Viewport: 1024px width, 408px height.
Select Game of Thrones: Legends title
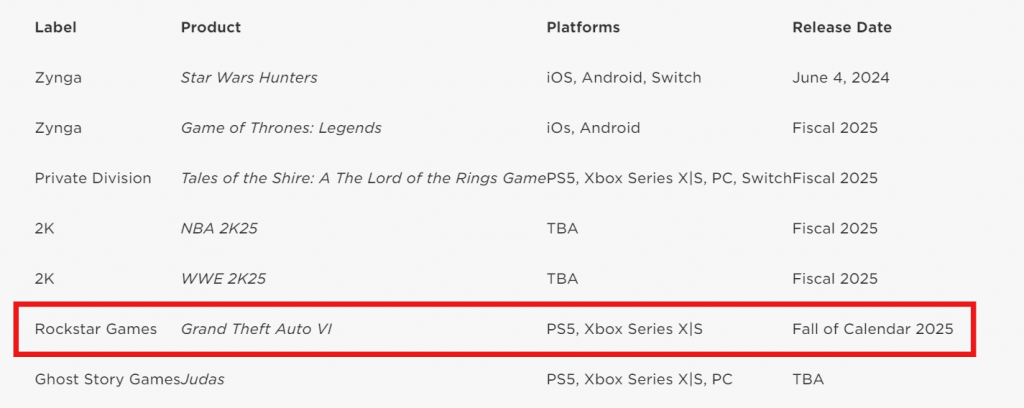click(281, 128)
